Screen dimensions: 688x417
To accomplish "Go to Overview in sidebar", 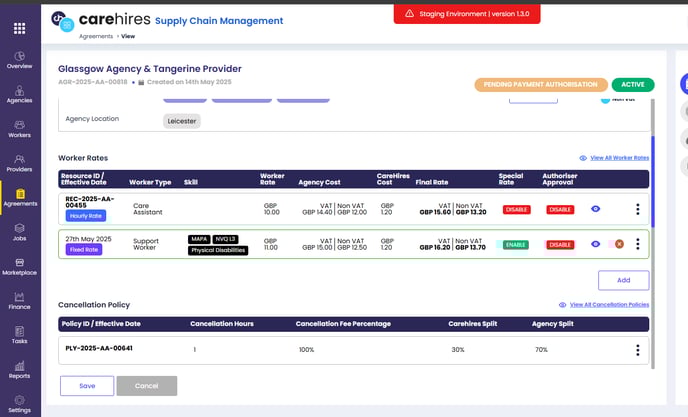I will point(19,60).
